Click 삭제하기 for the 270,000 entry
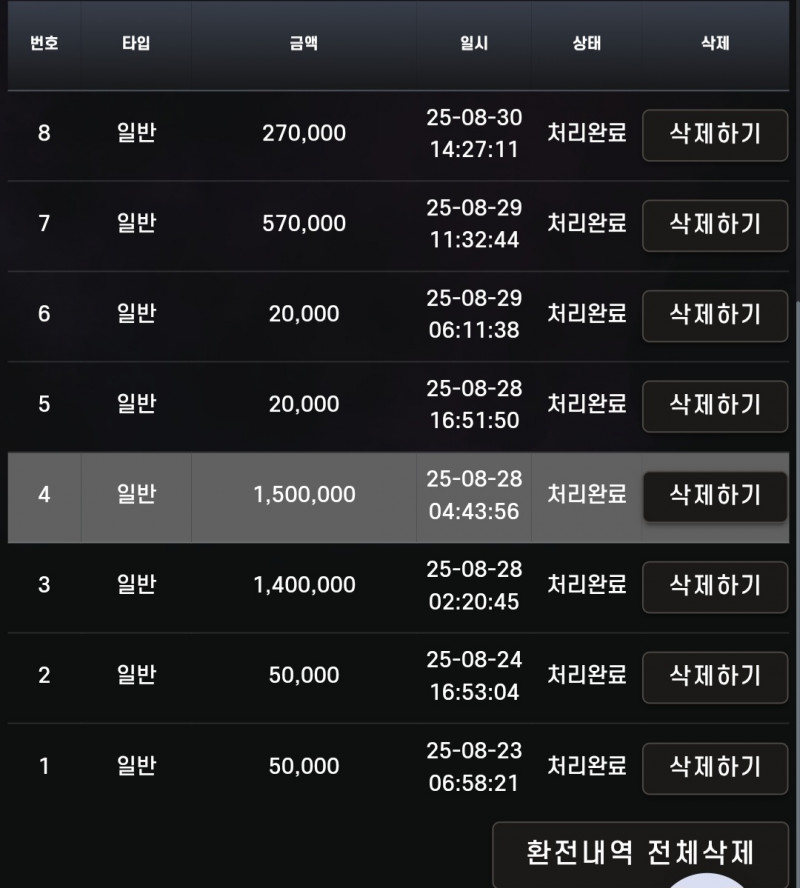 coord(714,134)
